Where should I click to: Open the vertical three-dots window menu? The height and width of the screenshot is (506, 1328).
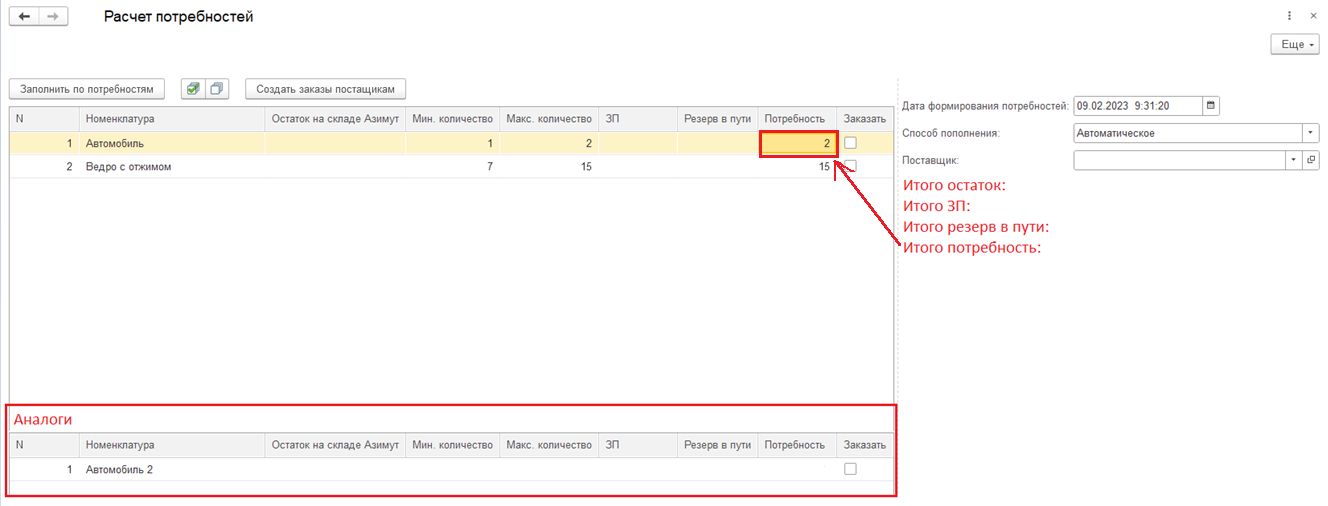[x=1290, y=17]
